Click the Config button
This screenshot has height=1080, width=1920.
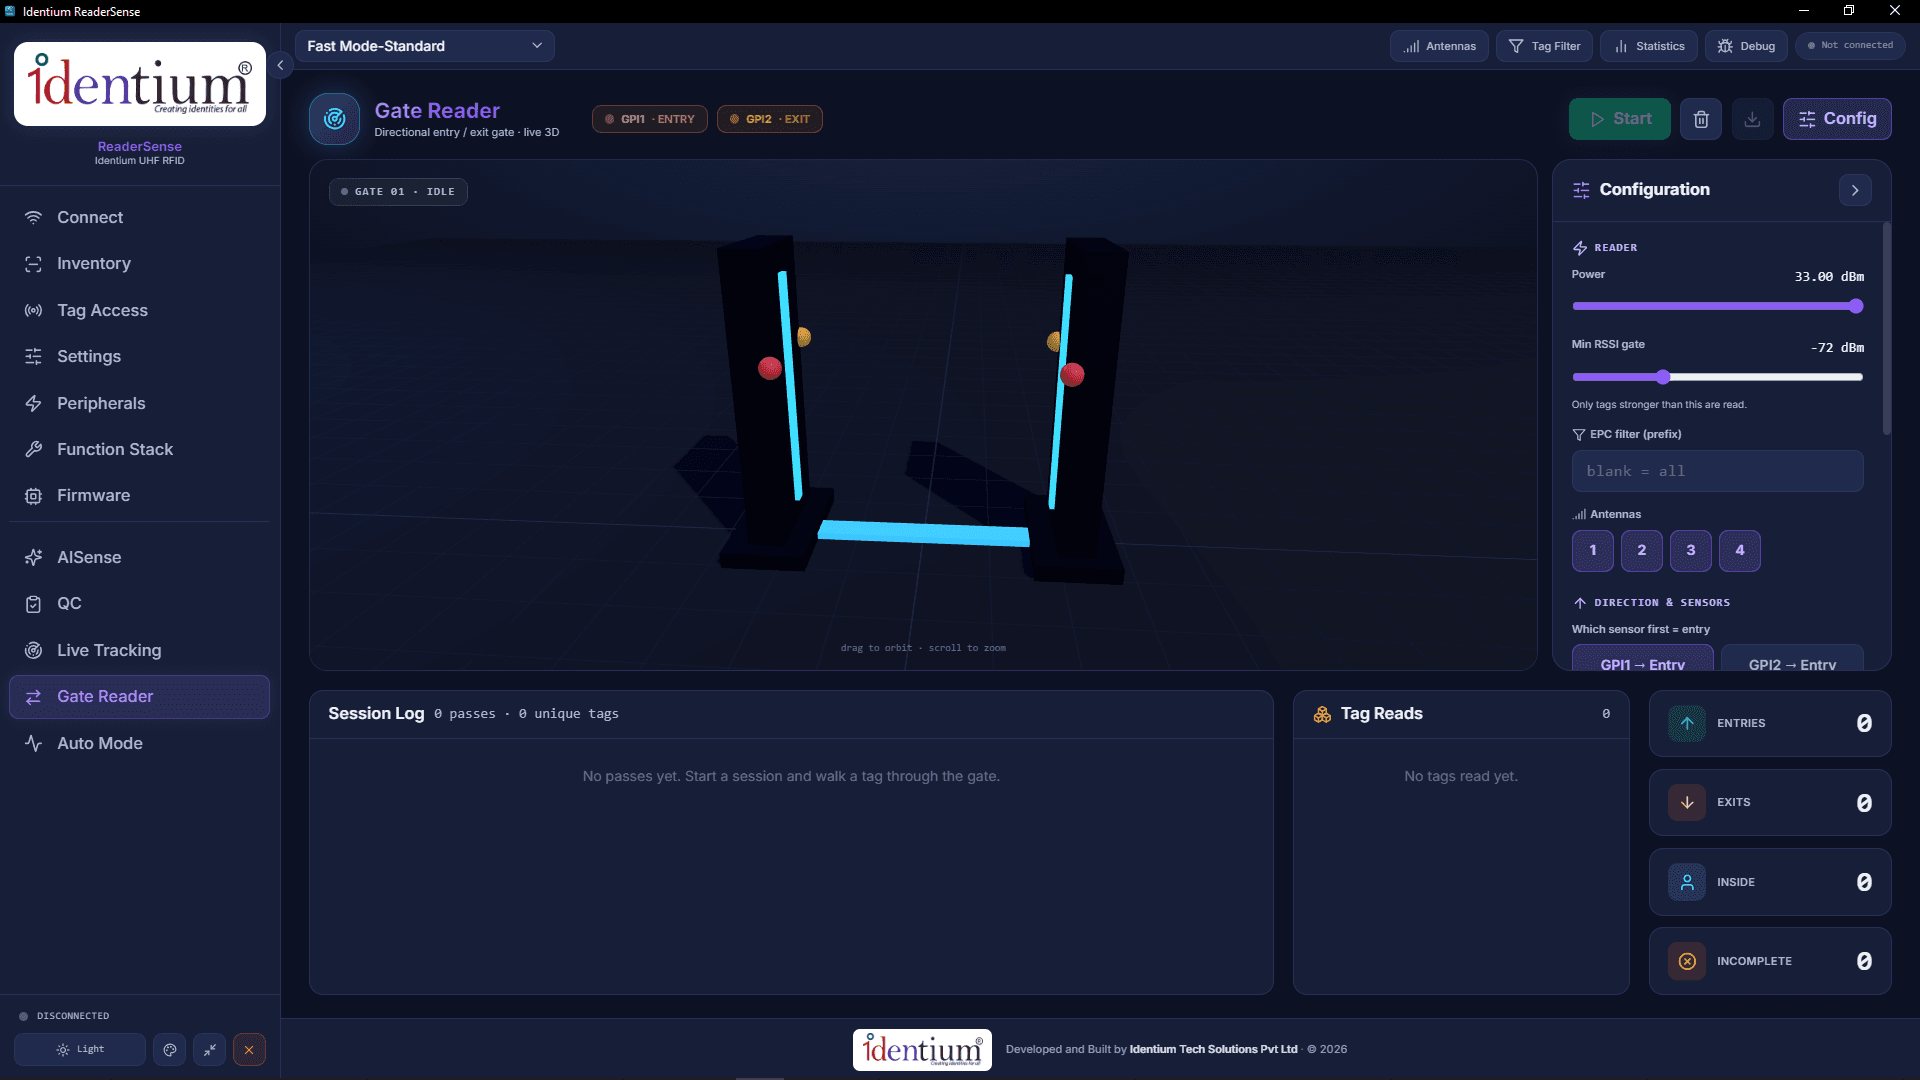click(1837, 119)
